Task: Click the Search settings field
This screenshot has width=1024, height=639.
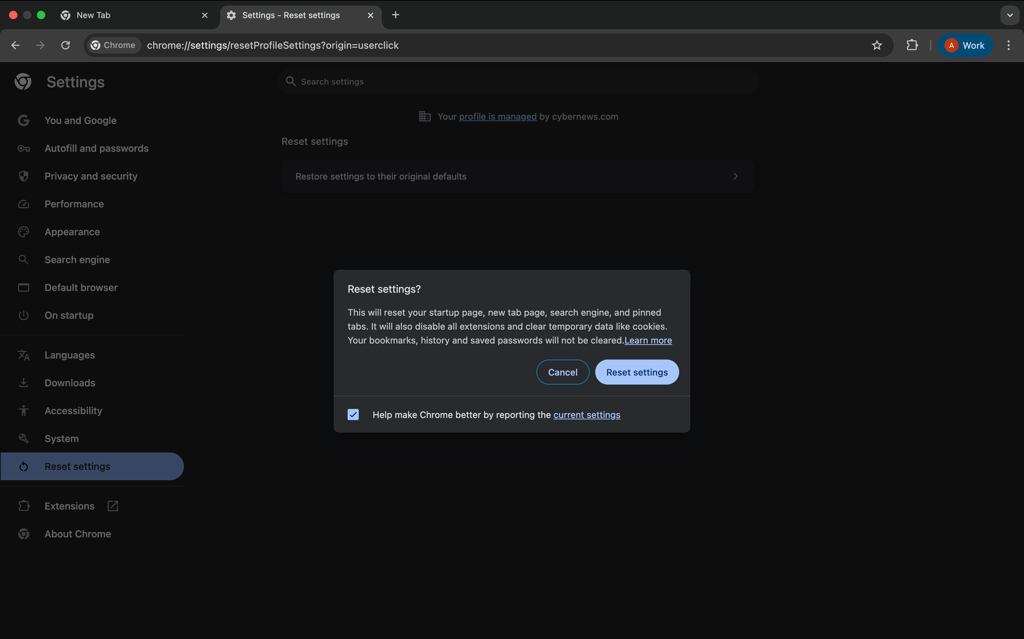Action: [520, 82]
